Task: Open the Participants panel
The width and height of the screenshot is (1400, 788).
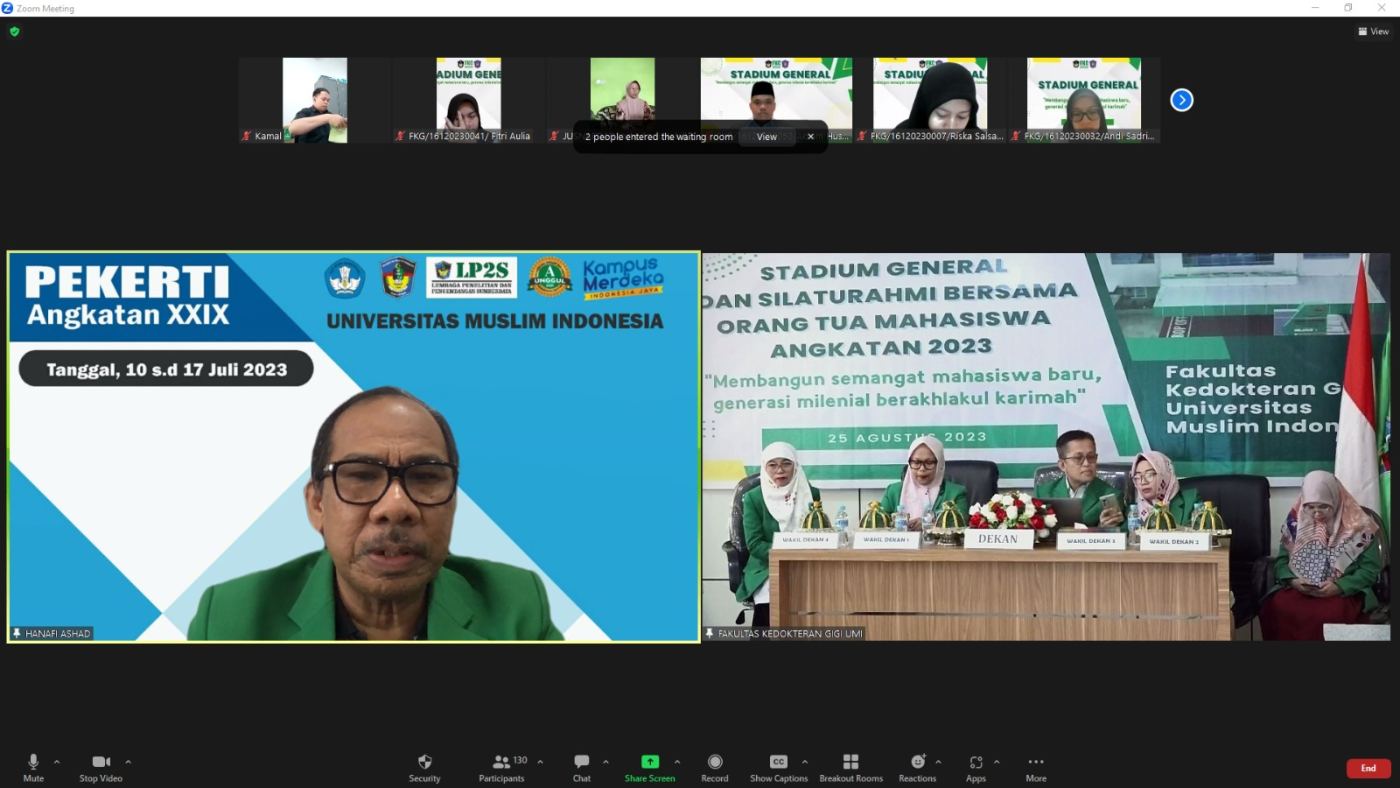Action: [502, 768]
